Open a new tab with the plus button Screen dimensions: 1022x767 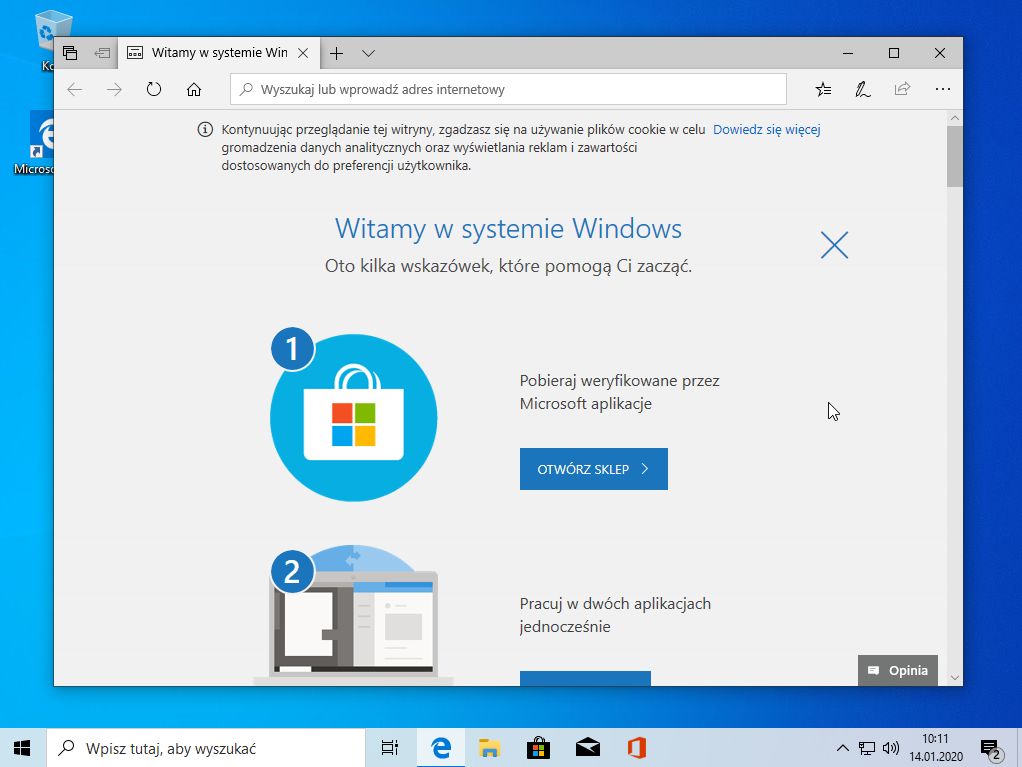336,53
